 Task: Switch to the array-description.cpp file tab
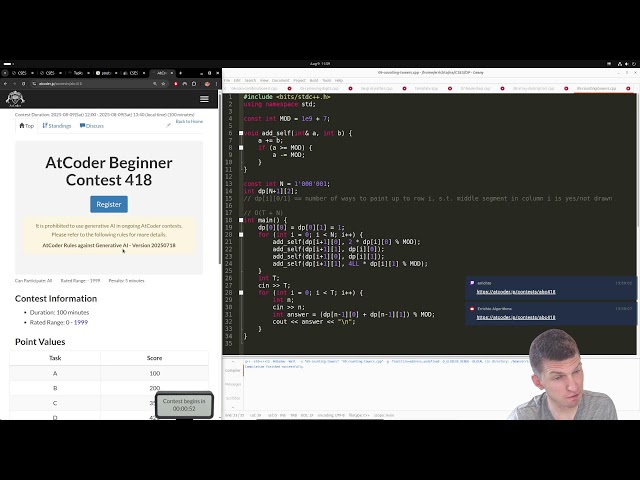pyautogui.click(x=533, y=89)
